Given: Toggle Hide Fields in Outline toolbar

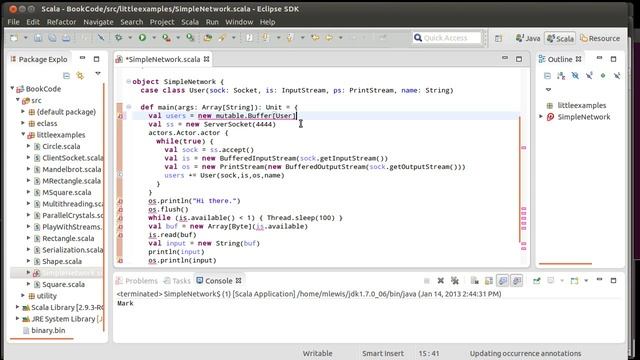Looking at the screenshot, I should point(575,76).
